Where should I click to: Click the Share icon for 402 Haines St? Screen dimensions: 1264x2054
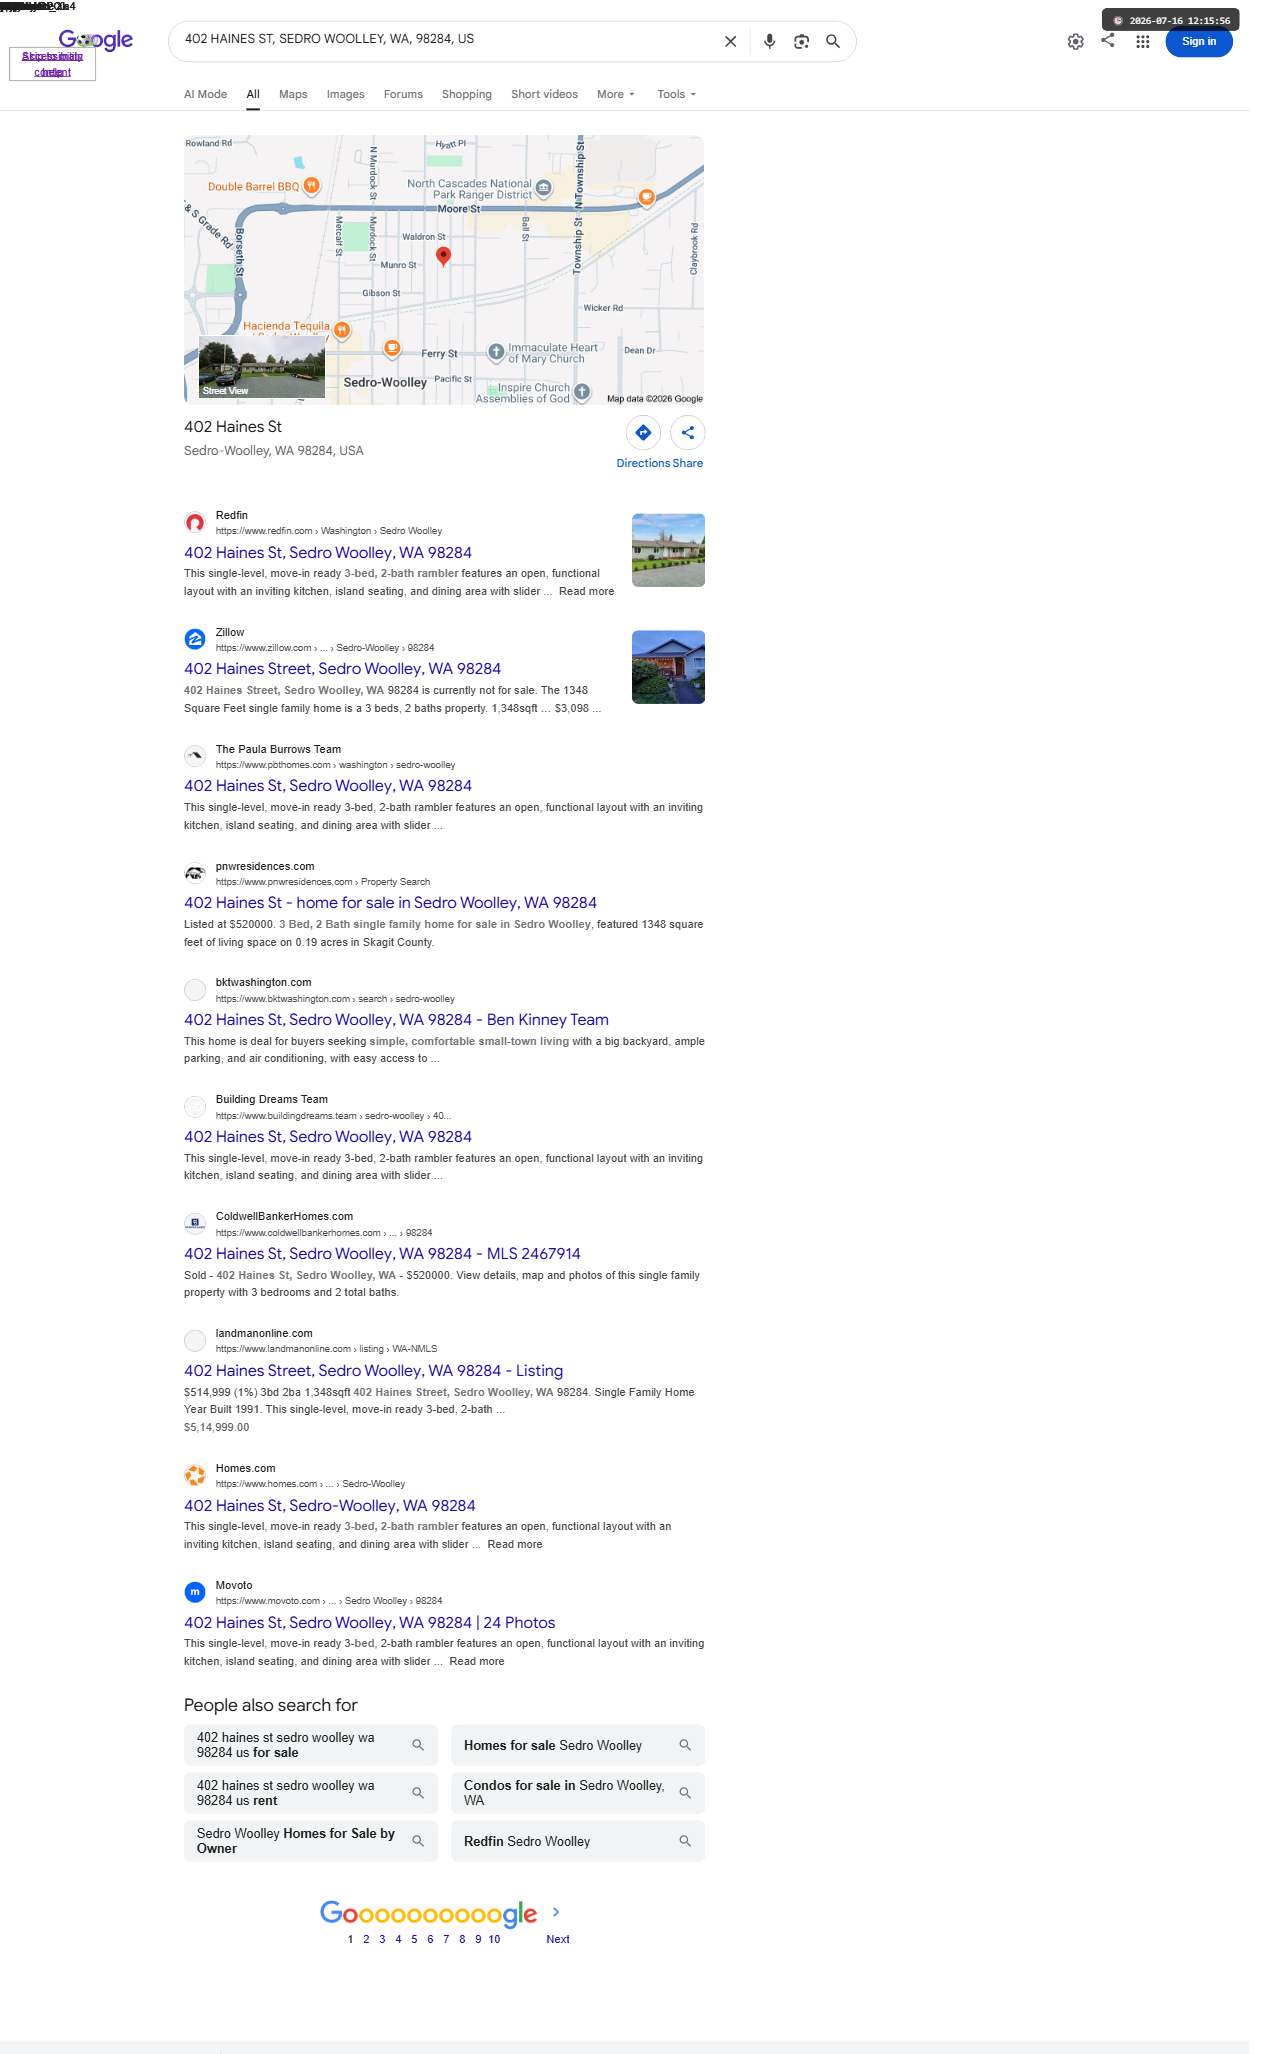(688, 433)
